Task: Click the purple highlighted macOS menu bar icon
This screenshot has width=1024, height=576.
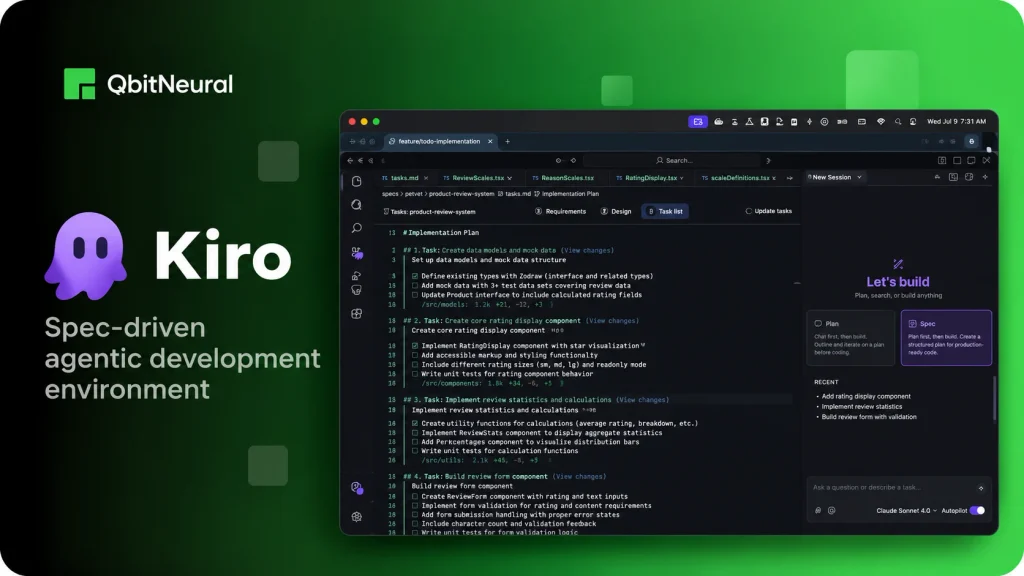Action: coord(697,121)
